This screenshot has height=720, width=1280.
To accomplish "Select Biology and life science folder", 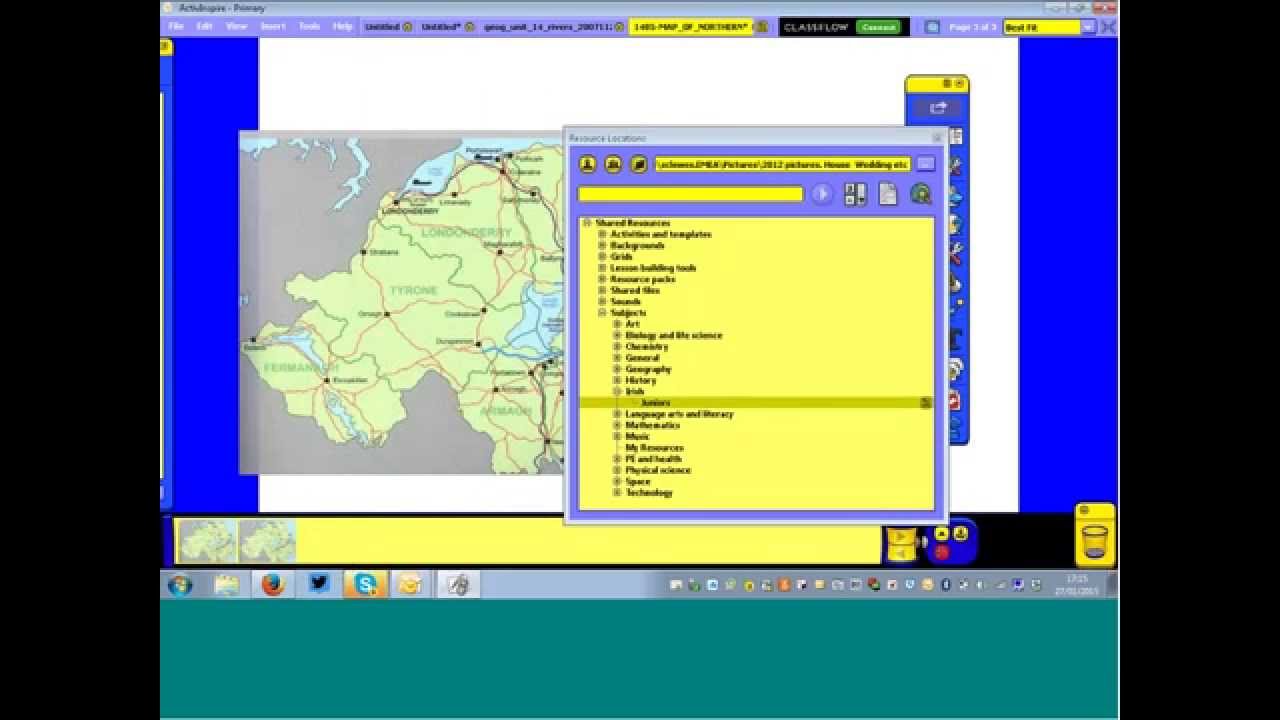I will [673, 335].
